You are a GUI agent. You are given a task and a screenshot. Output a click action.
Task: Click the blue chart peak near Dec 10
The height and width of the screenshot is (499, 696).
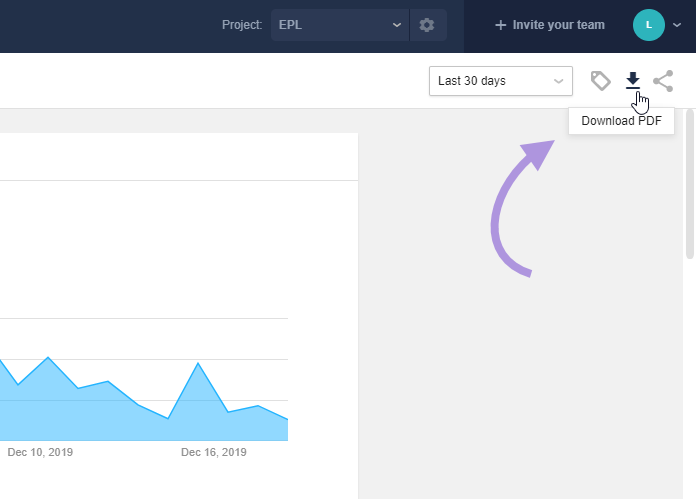pos(48,357)
